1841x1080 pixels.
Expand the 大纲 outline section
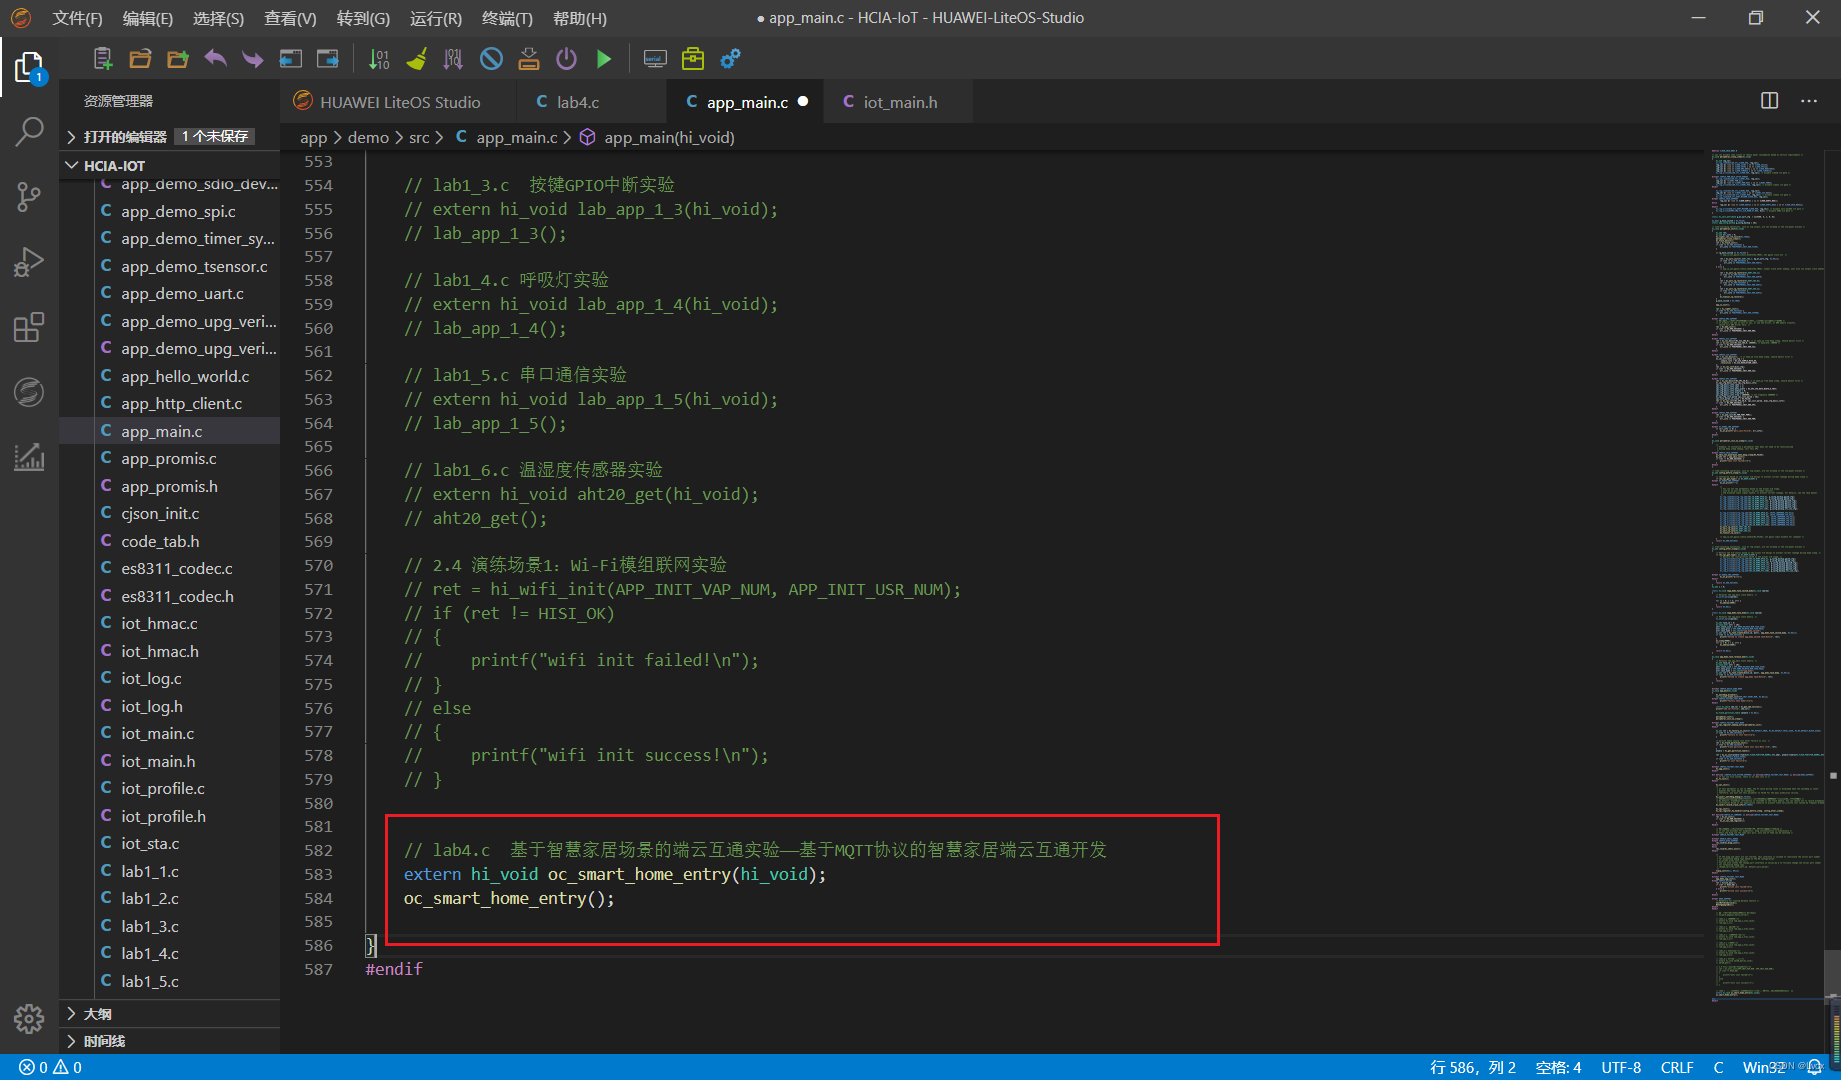(x=97, y=1014)
